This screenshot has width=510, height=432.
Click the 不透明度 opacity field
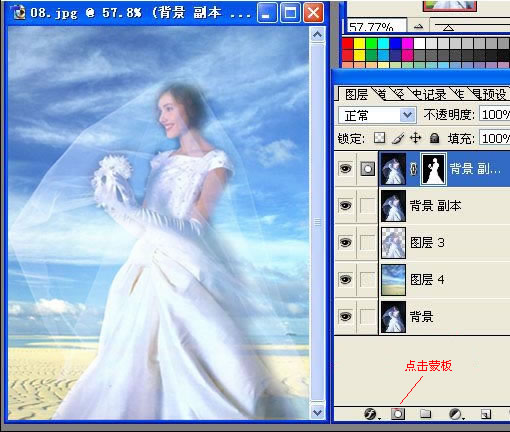(495, 115)
